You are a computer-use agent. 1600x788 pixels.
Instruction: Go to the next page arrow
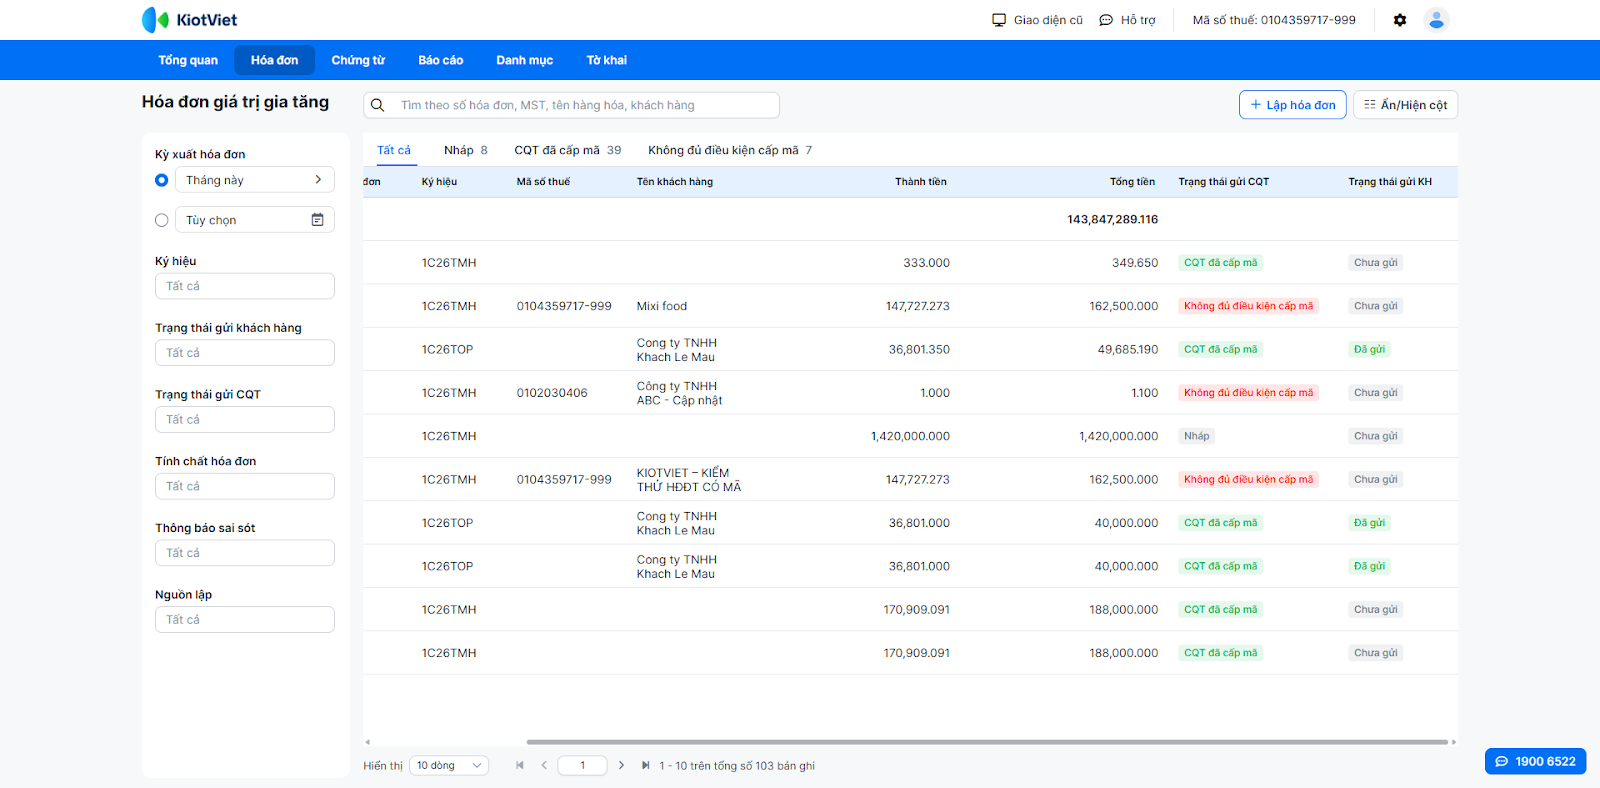[x=621, y=766]
